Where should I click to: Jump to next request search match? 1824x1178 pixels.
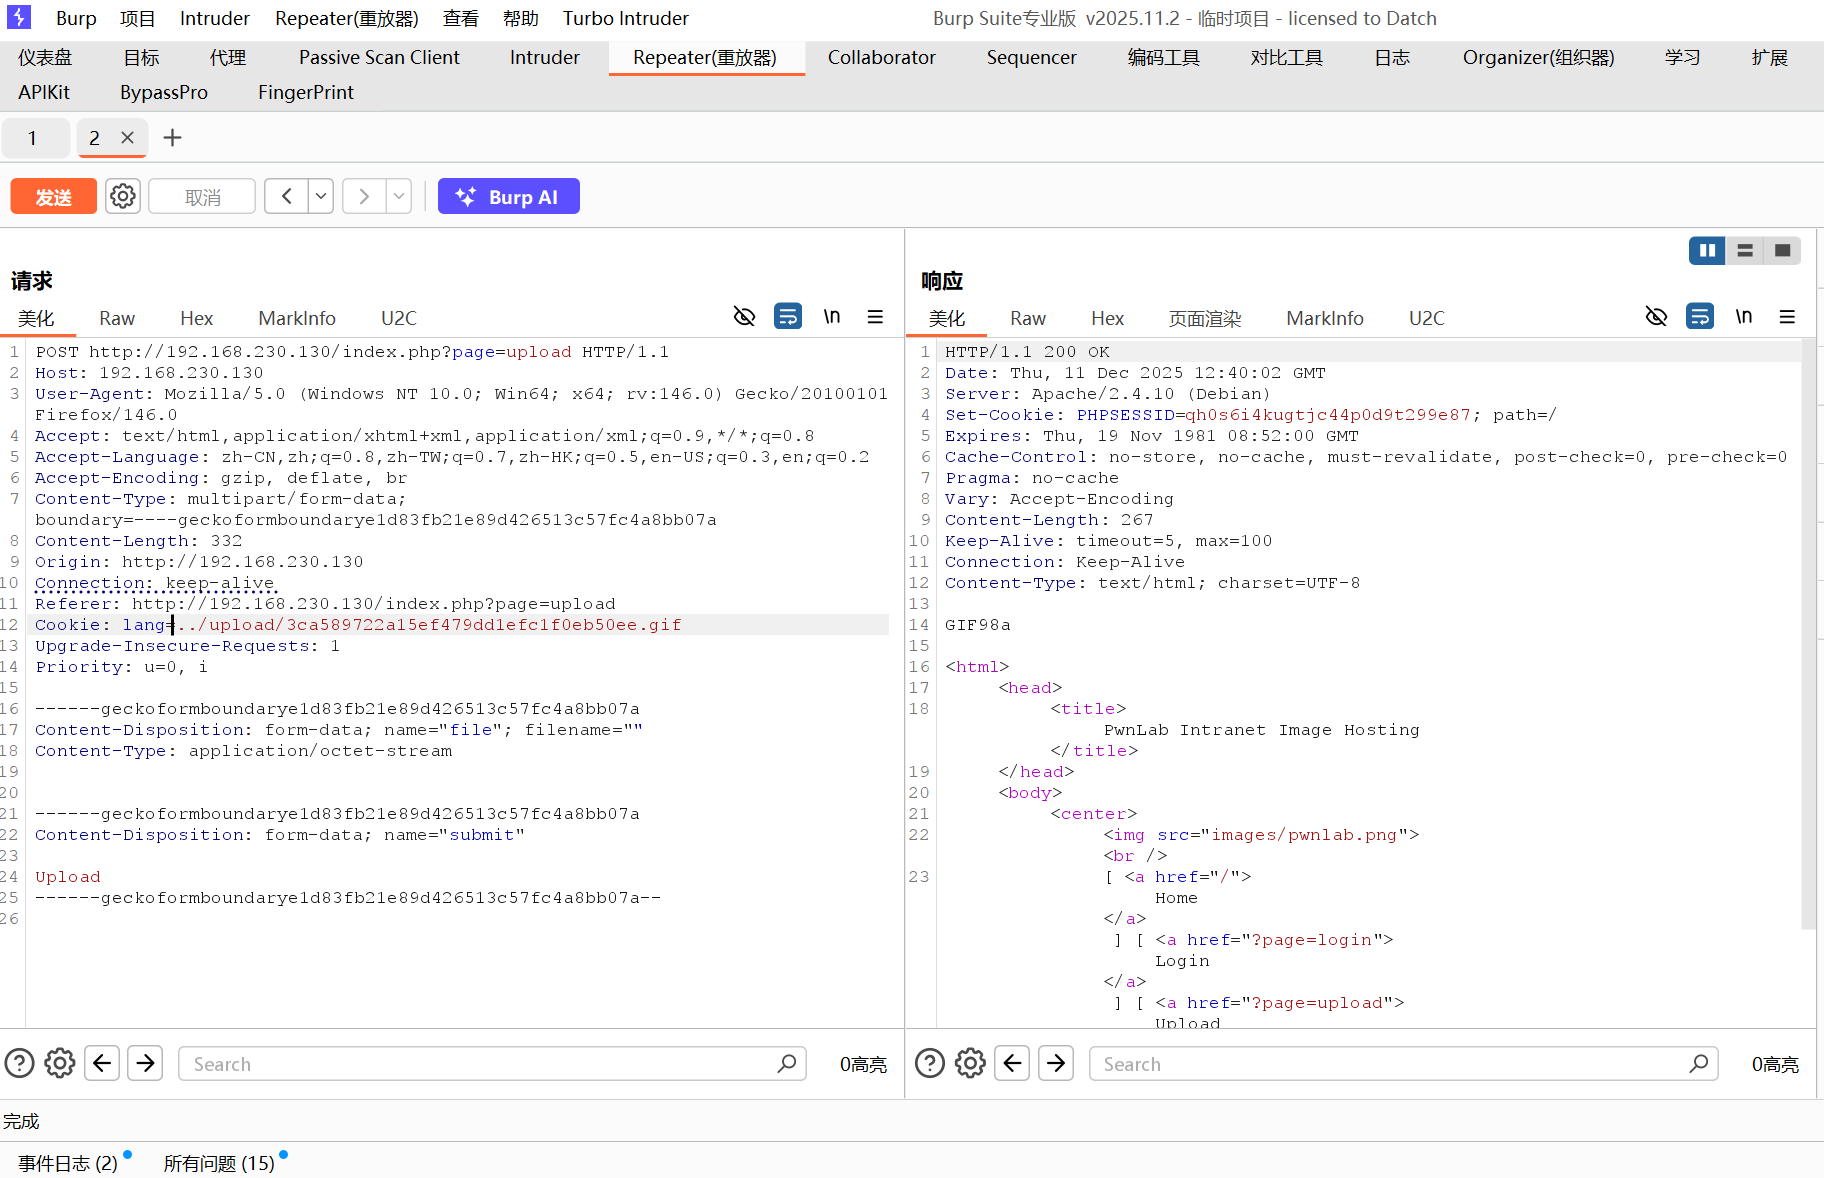pyautogui.click(x=145, y=1063)
